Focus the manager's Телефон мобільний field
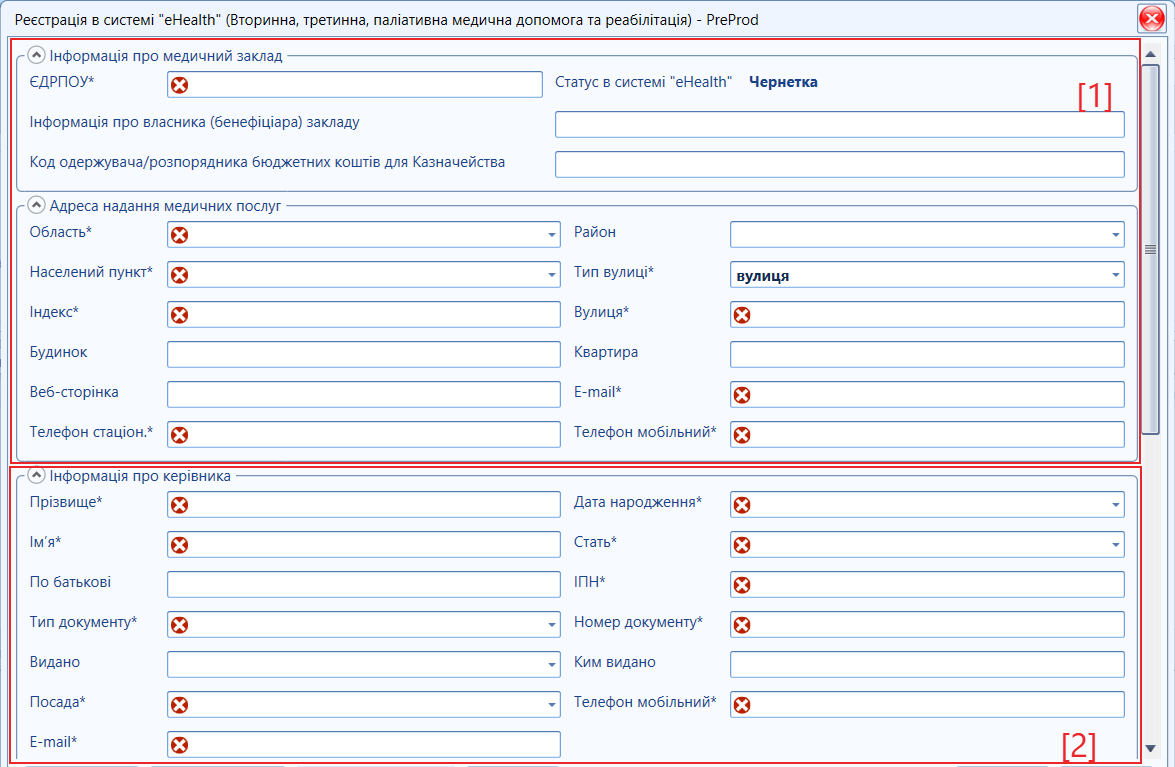The image size is (1175, 767). click(x=927, y=705)
